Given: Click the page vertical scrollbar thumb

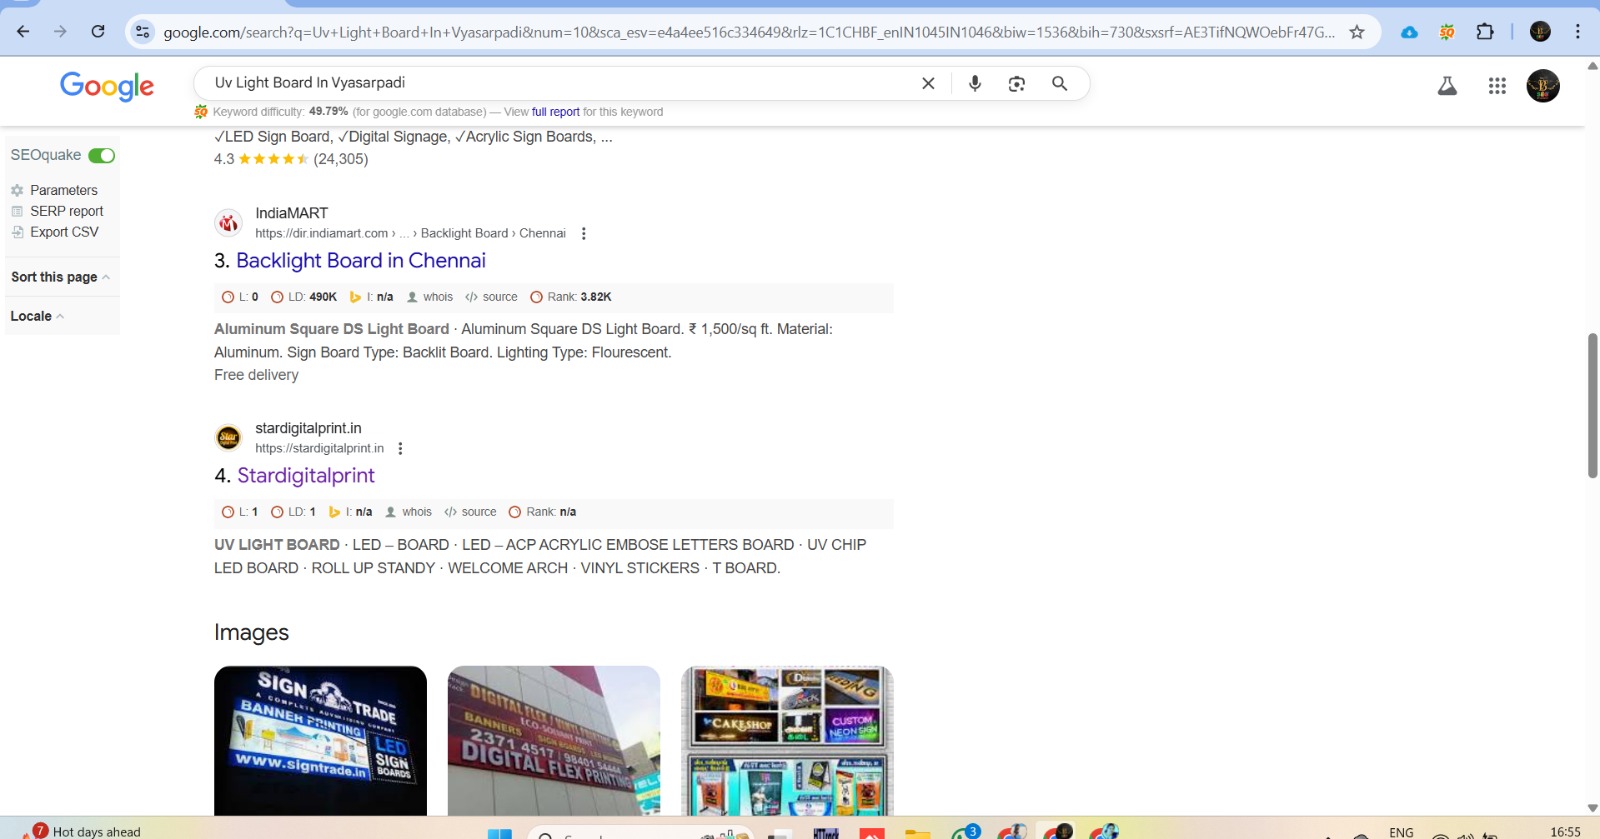Looking at the screenshot, I should [x=1592, y=405].
